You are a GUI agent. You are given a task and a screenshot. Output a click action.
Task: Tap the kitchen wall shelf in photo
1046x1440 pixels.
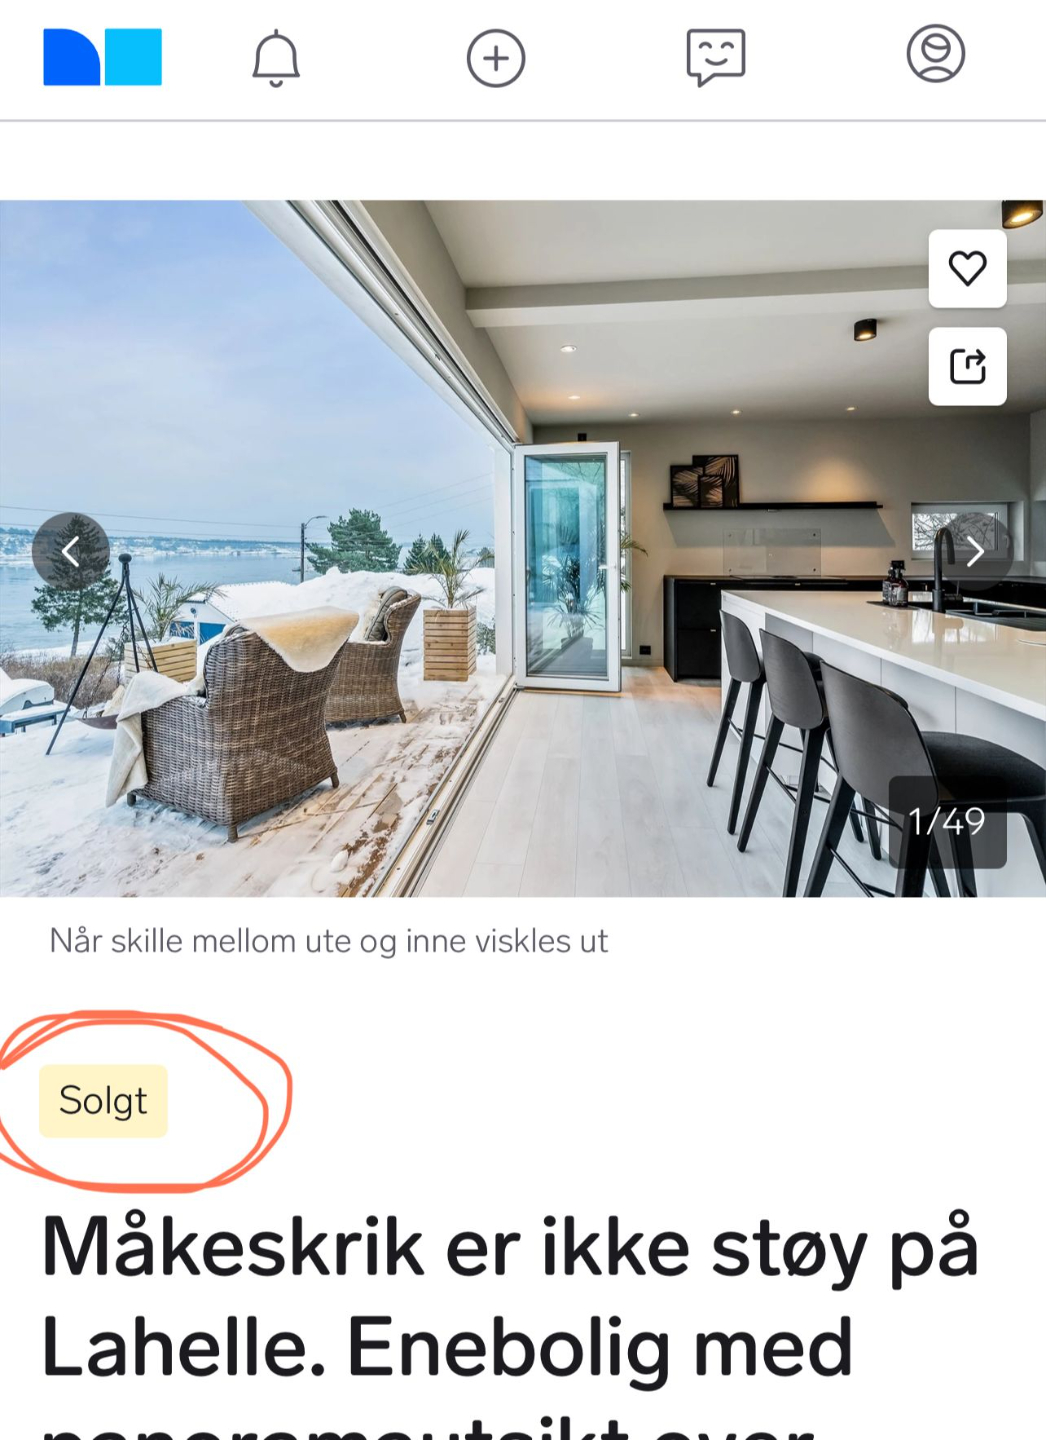[x=772, y=506]
